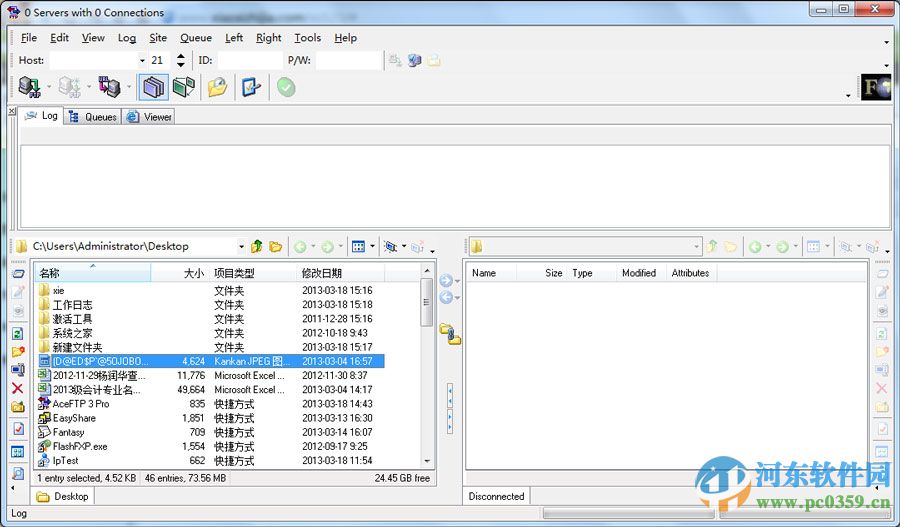Select the IpTest shortcut row

point(210,461)
